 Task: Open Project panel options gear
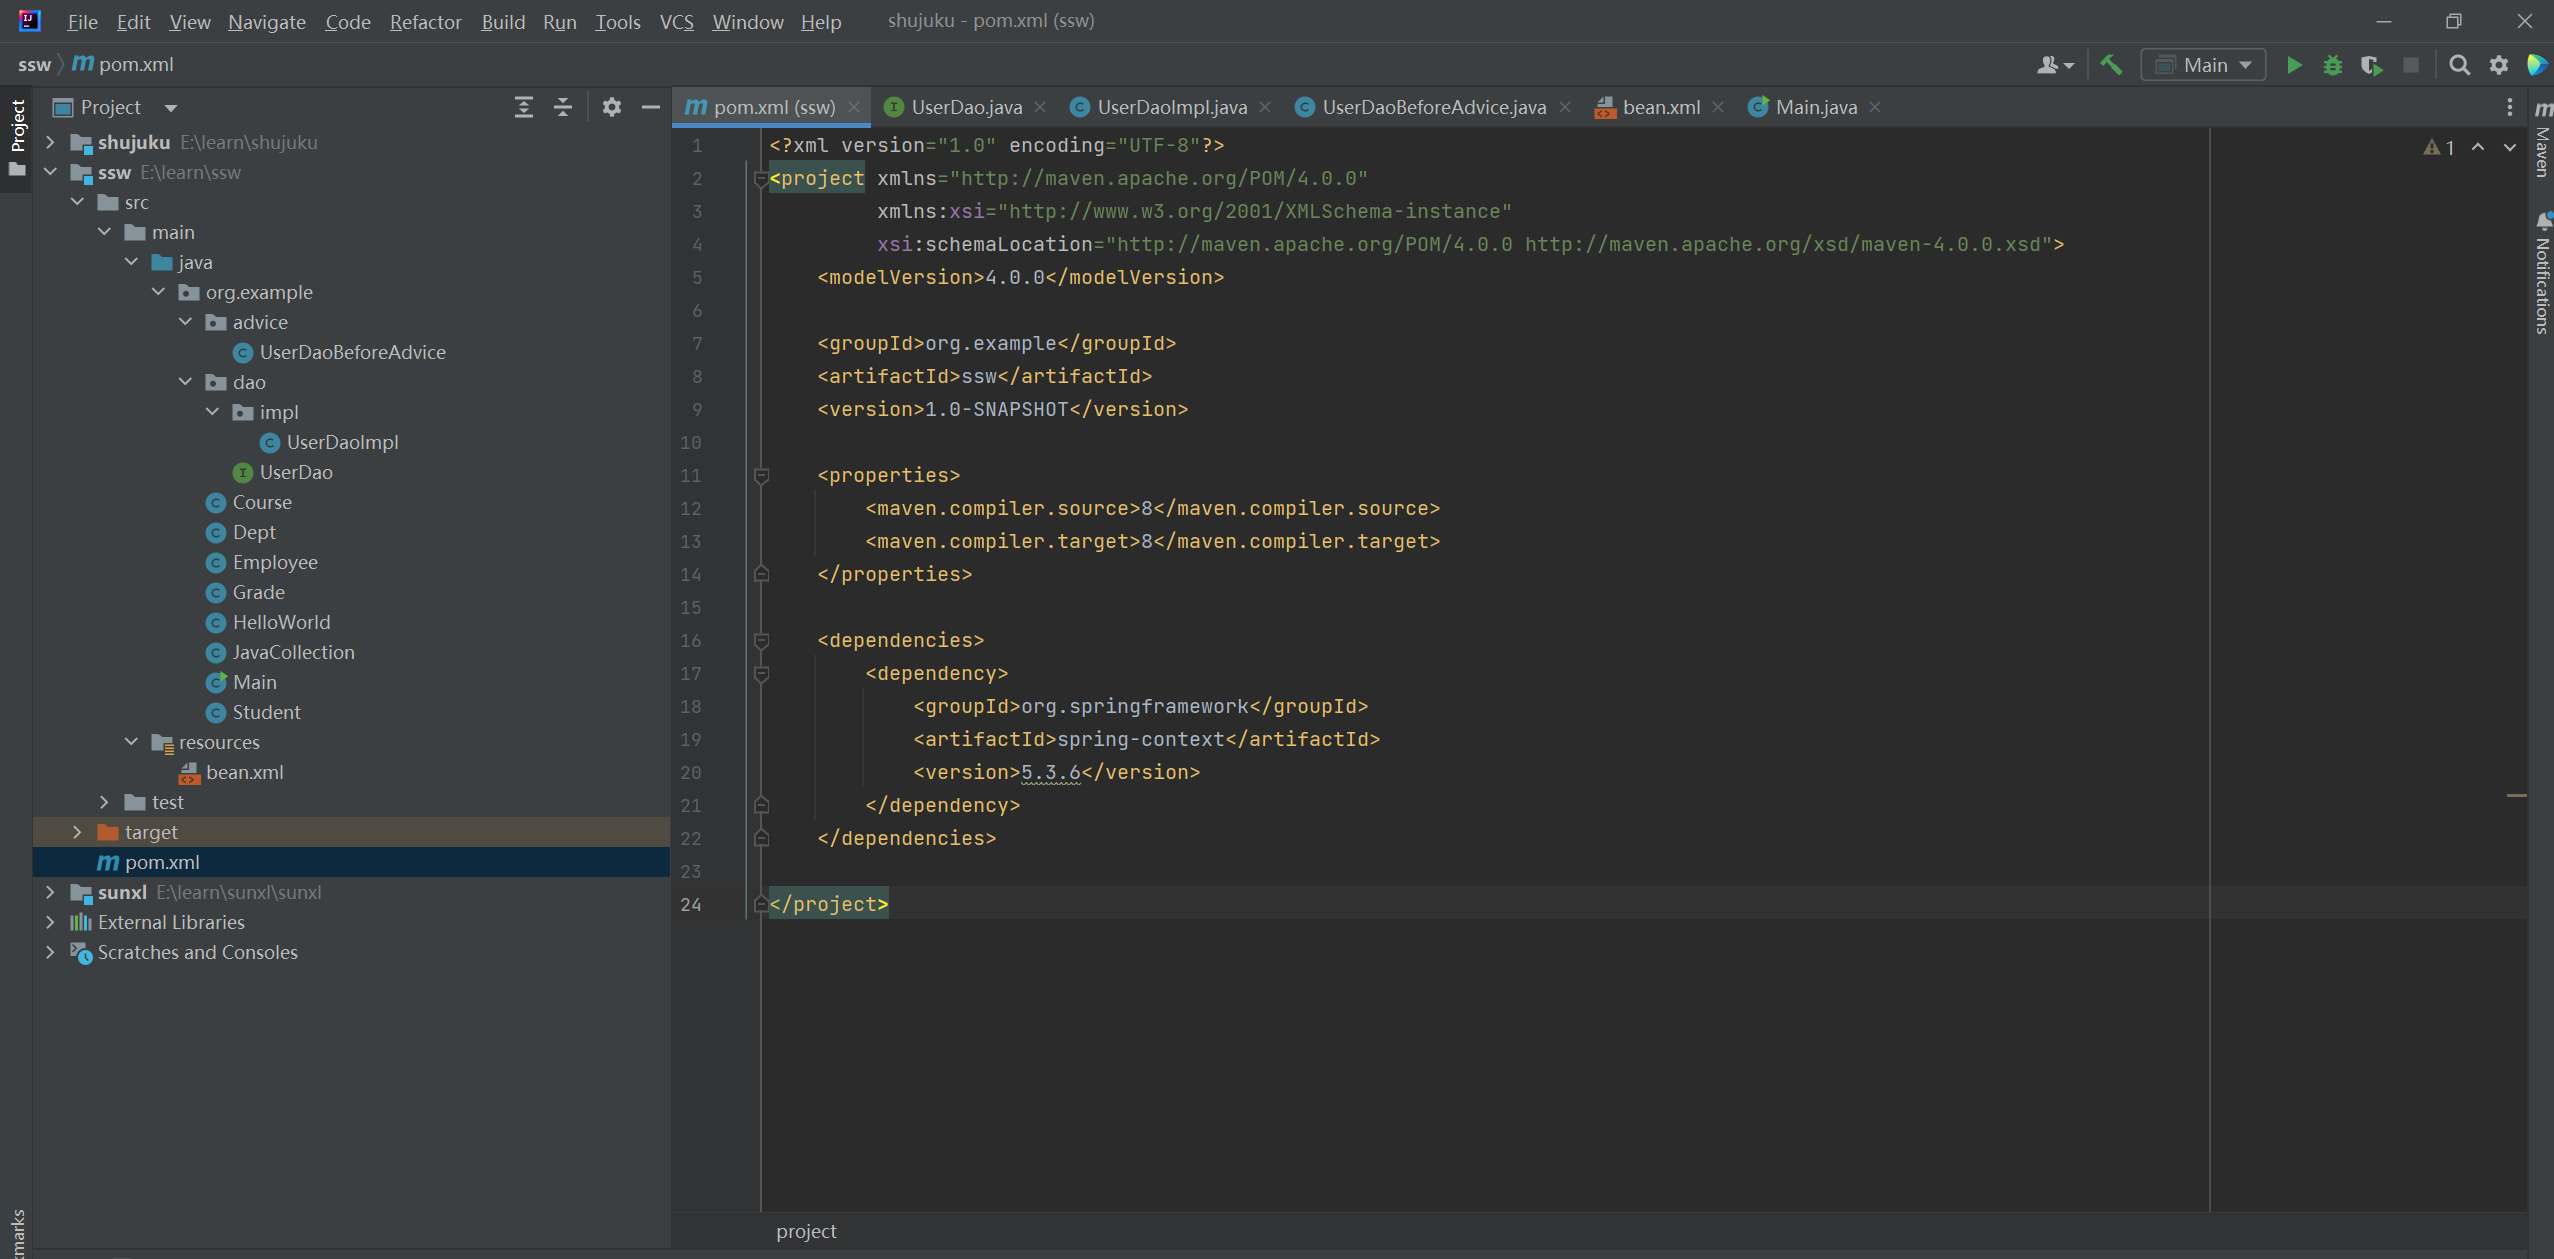(x=611, y=107)
